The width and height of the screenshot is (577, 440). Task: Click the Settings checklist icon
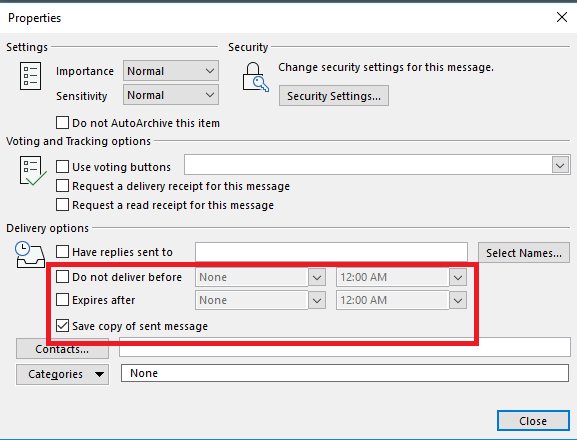pos(31,76)
